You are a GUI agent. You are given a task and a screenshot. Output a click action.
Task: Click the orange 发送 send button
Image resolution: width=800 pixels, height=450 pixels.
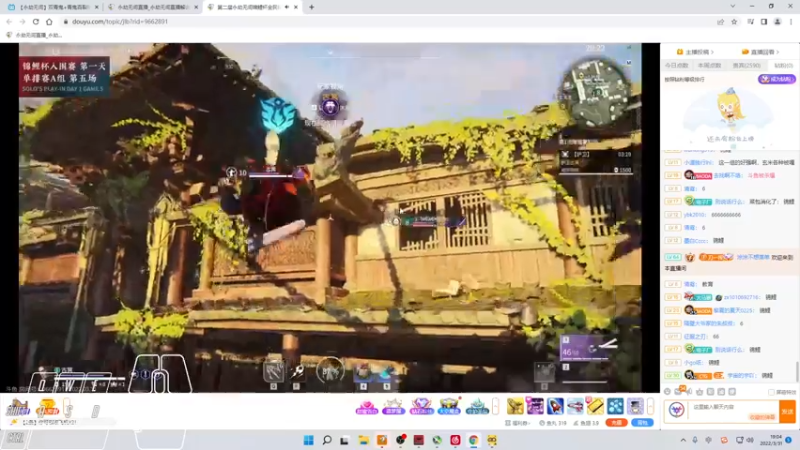[788, 411]
